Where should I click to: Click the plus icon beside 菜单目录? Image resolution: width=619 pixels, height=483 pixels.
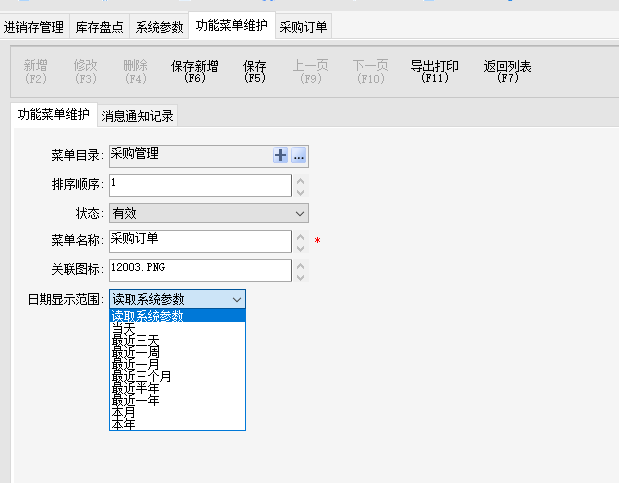pos(281,156)
